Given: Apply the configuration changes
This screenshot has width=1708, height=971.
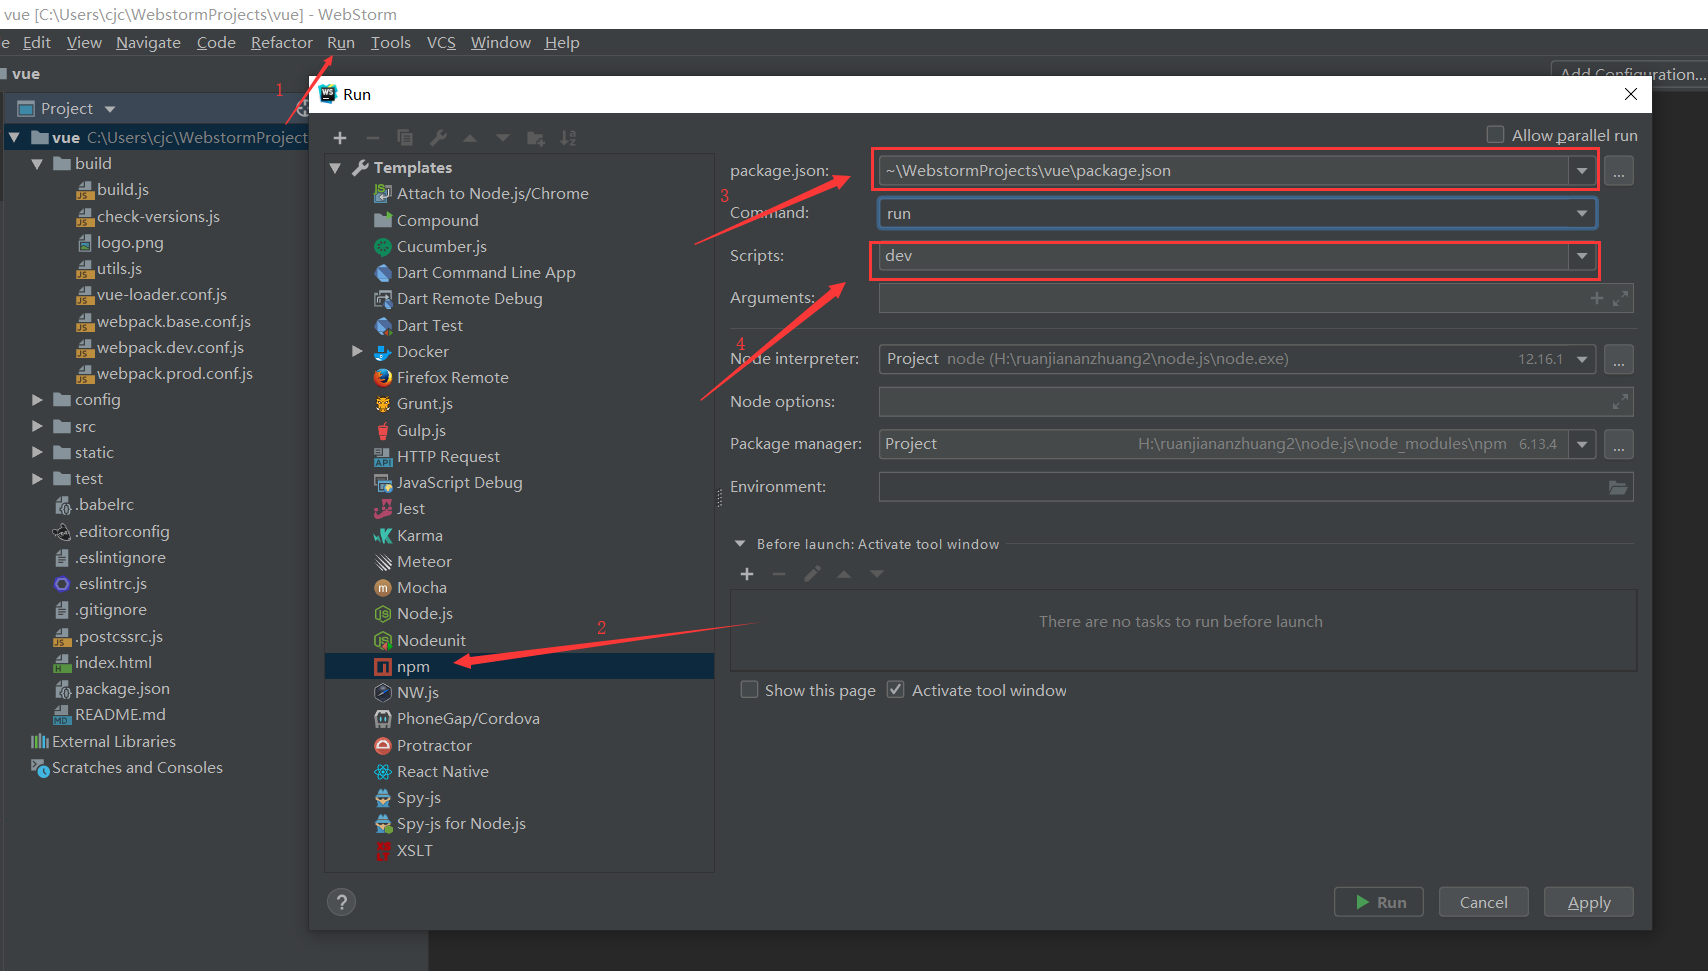Looking at the screenshot, I should [x=1588, y=901].
